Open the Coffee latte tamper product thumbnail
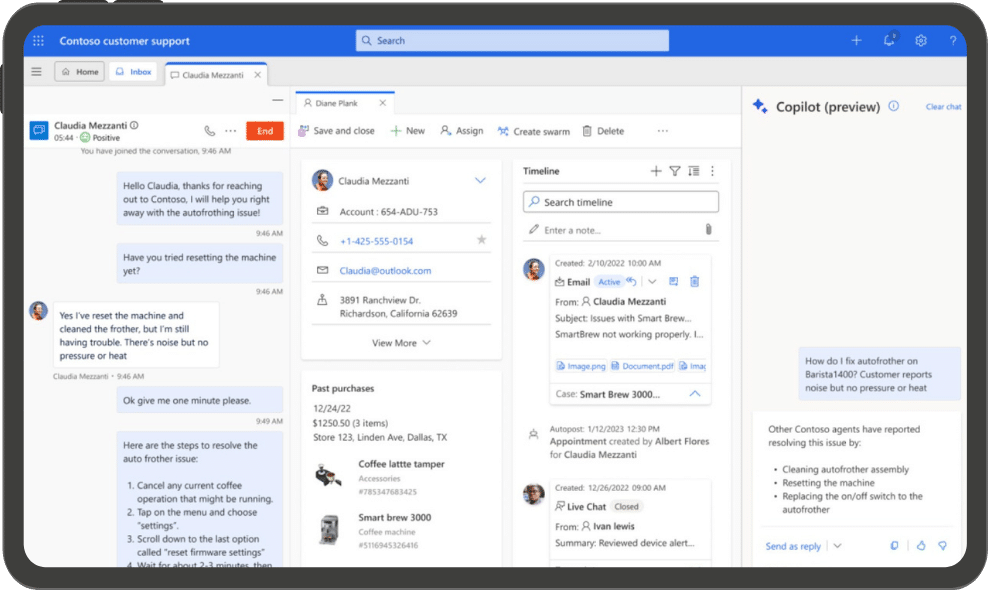 point(328,476)
